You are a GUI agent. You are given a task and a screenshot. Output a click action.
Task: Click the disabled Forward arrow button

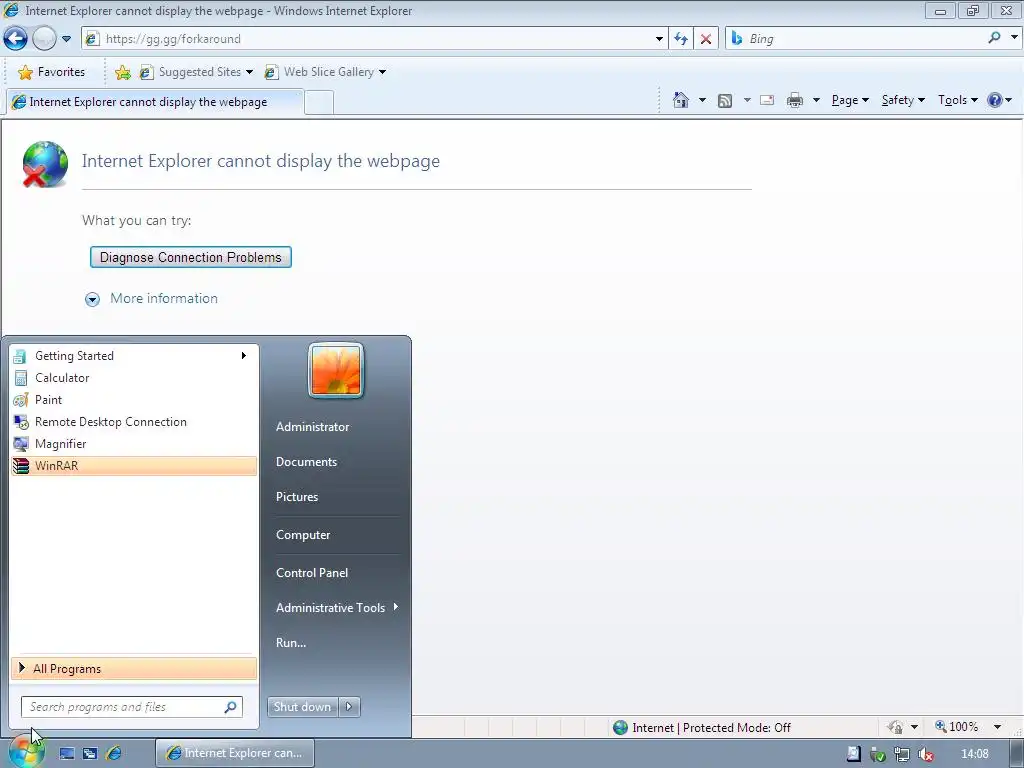pos(44,39)
